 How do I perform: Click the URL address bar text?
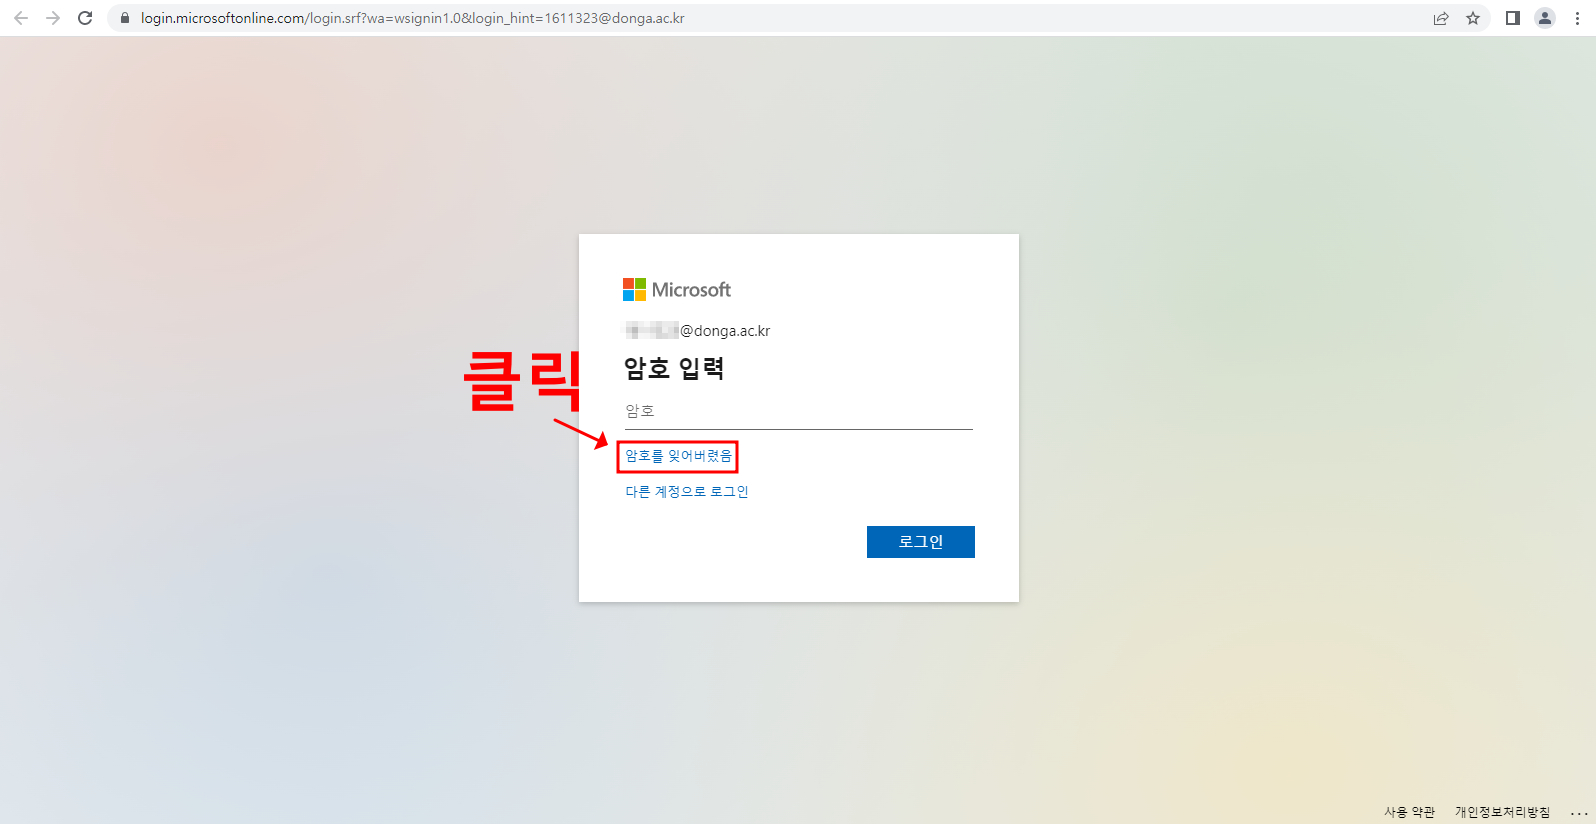point(412,18)
